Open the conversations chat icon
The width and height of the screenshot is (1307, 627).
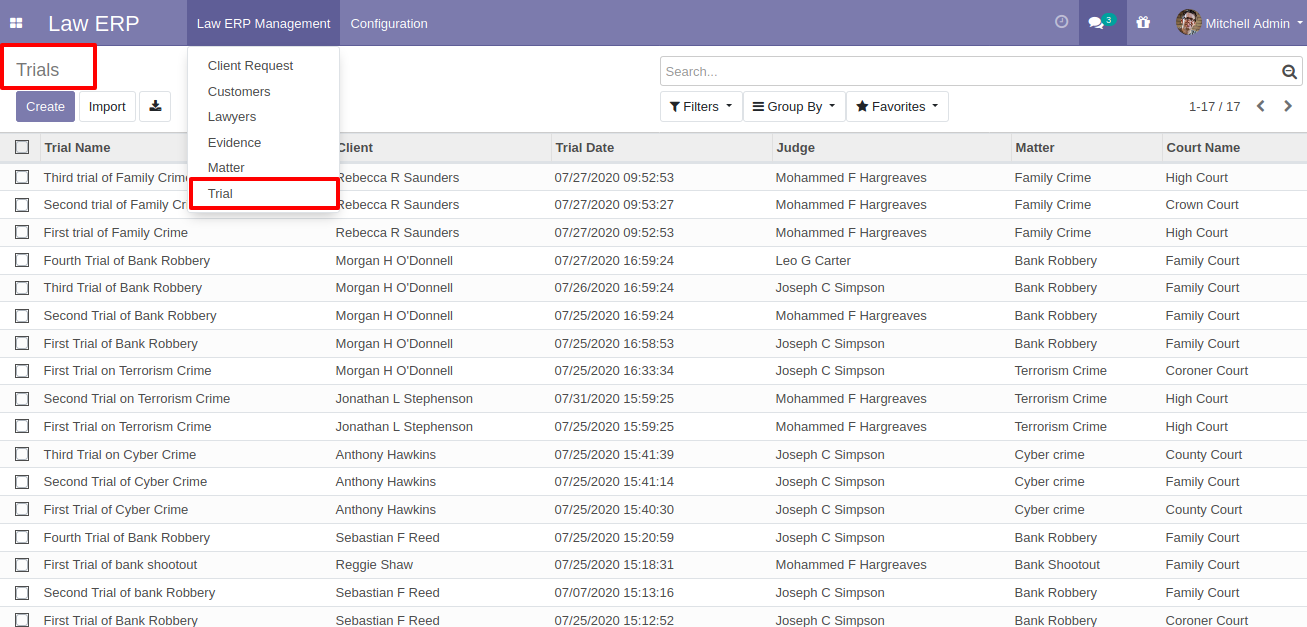coord(1102,22)
